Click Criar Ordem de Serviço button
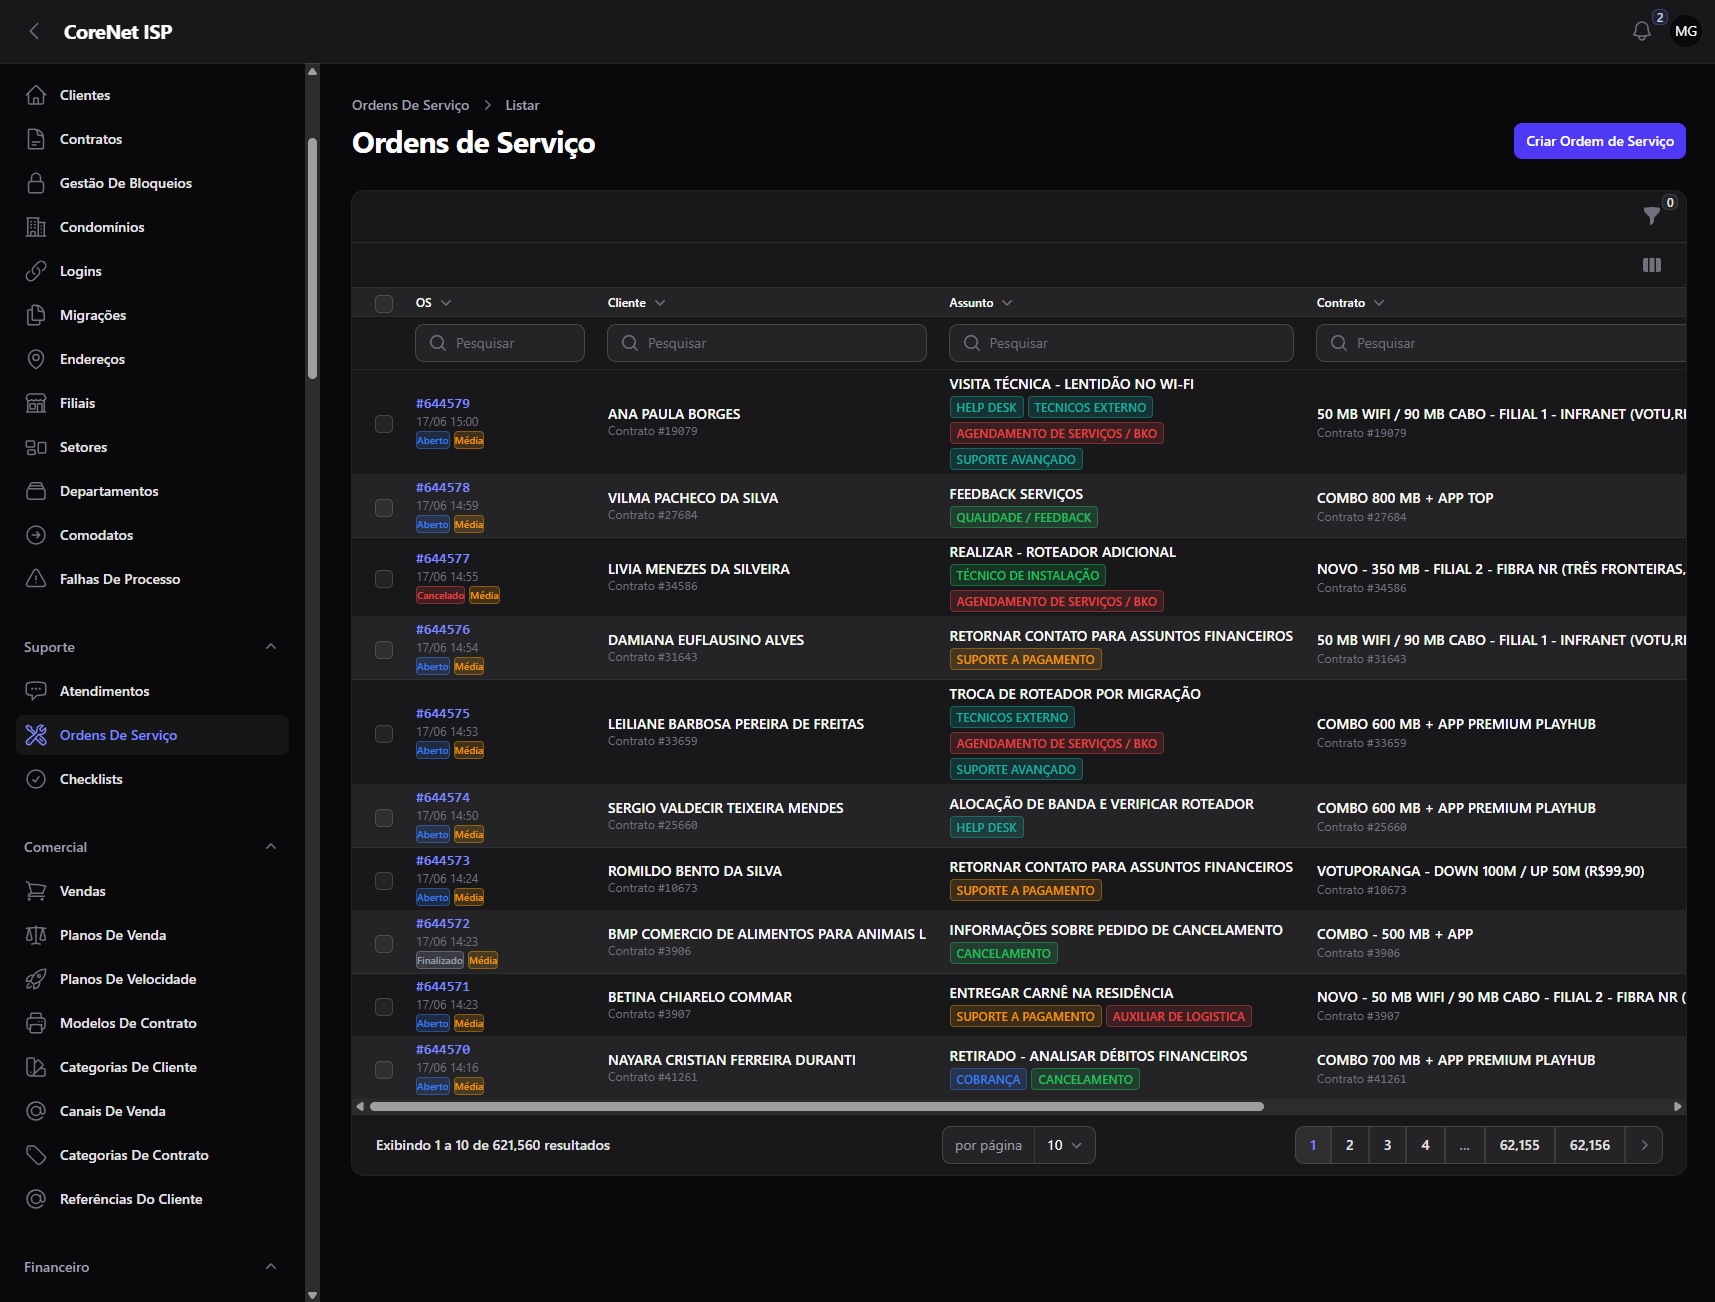Viewport: 1715px width, 1302px height. pos(1599,141)
